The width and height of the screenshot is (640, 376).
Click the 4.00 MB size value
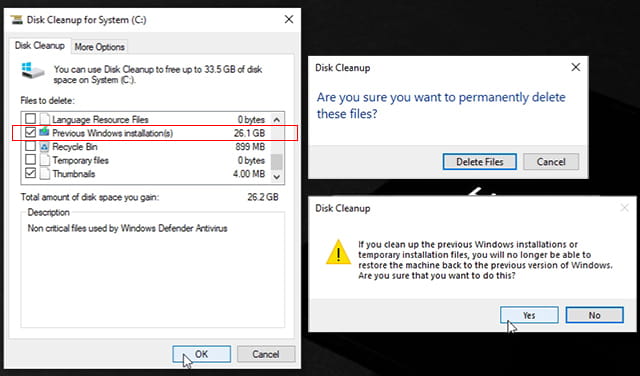(x=249, y=174)
